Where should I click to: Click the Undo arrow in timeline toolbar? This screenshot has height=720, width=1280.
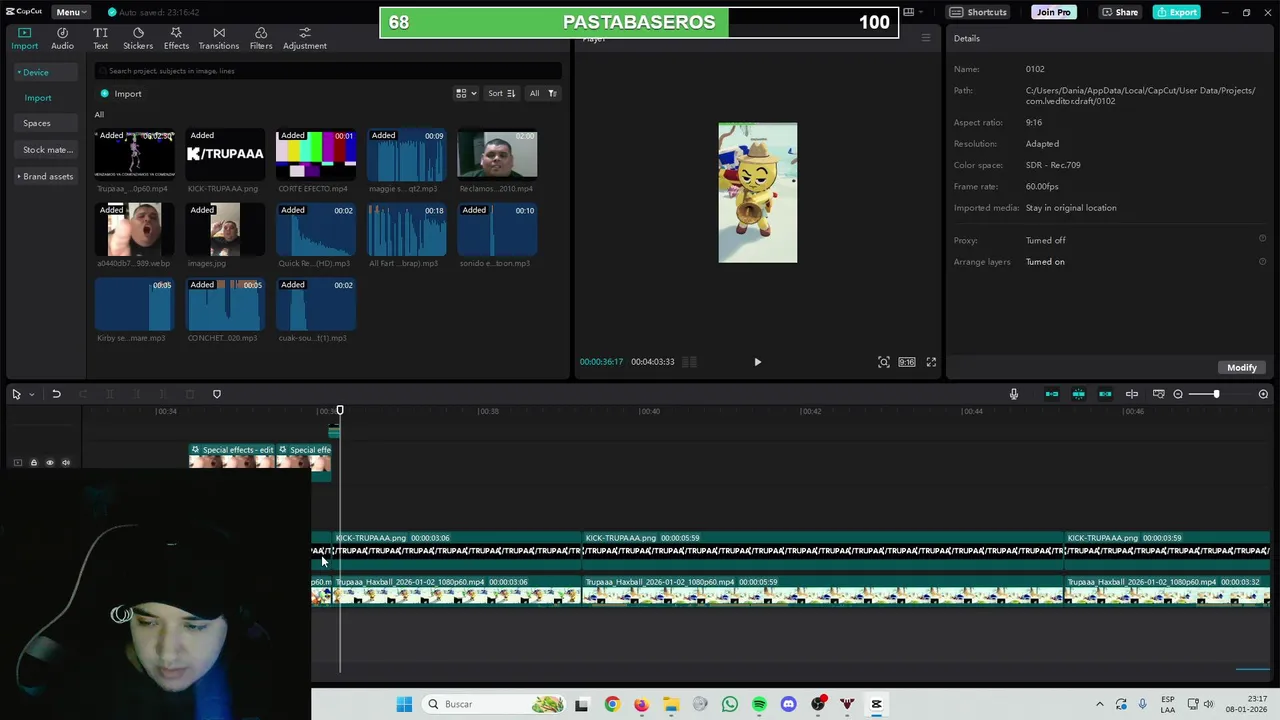coord(56,394)
